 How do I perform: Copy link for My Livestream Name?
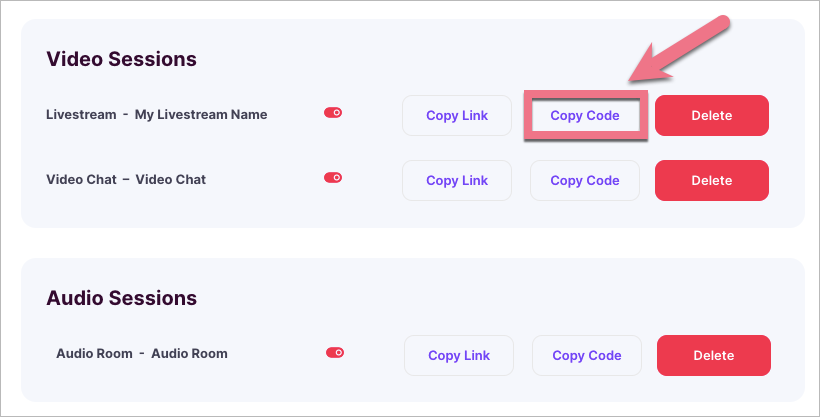coord(457,116)
